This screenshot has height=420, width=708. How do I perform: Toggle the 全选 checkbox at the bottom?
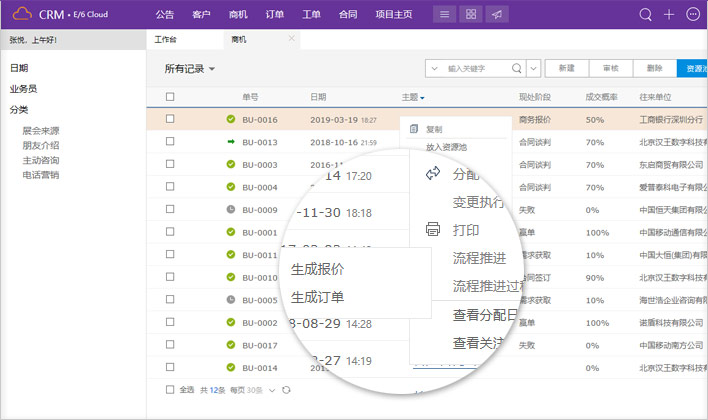pyautogui.click(x=170, y=389)
